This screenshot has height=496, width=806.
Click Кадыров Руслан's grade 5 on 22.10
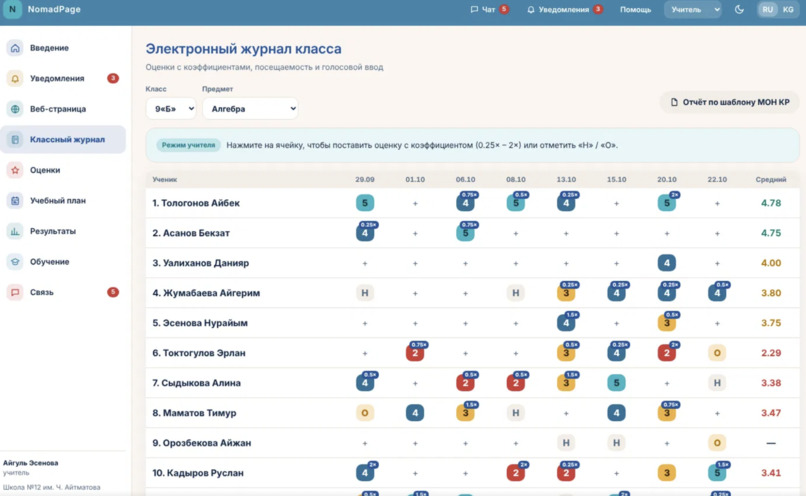tap(717, 472)
